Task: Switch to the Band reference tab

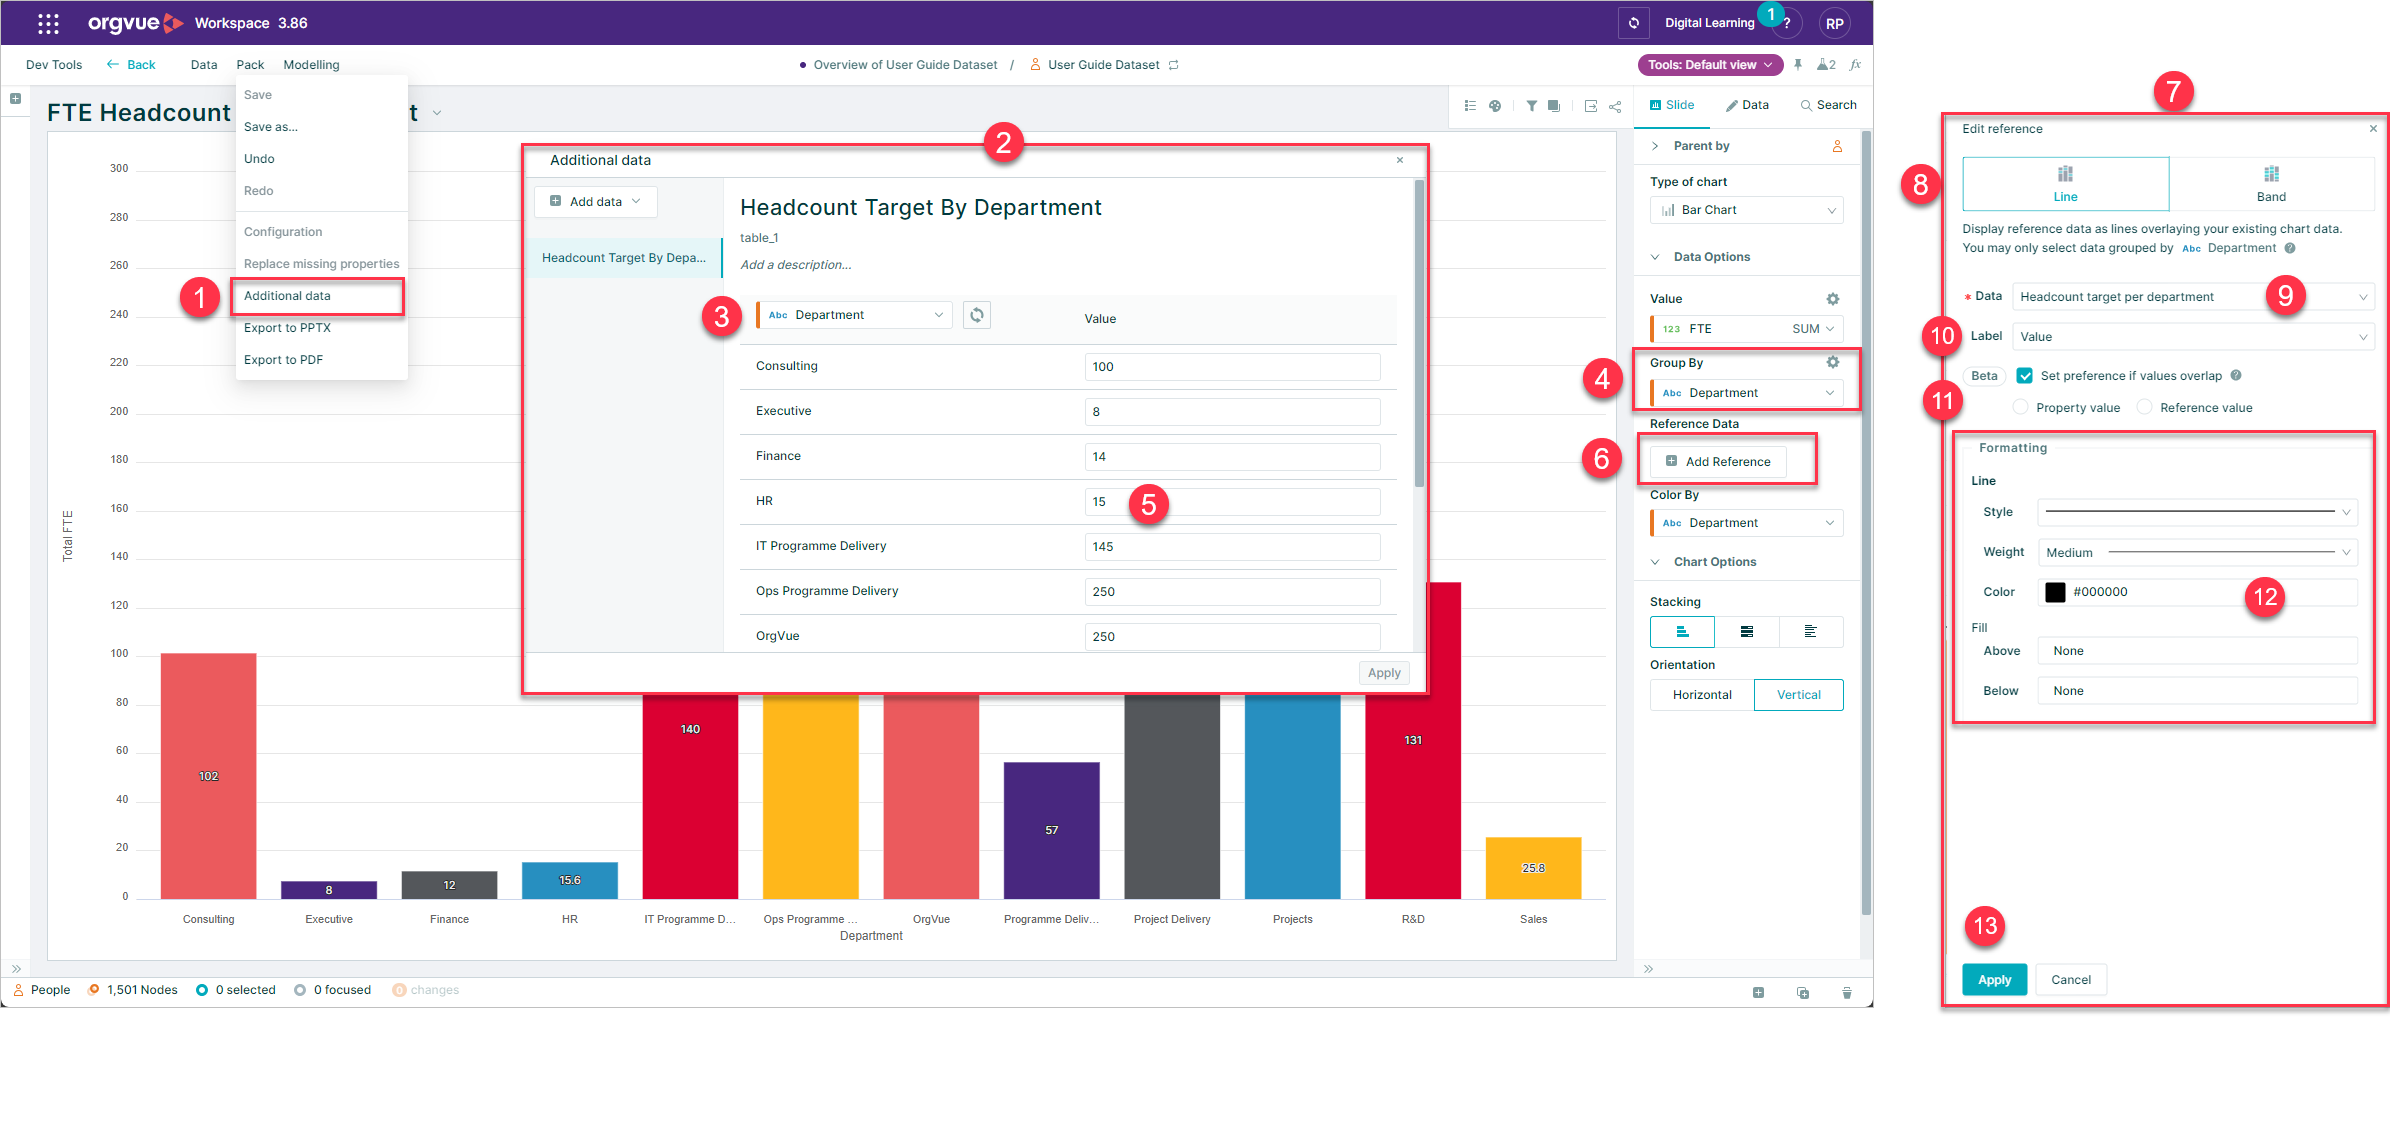Action: (x=2271, y=184)
